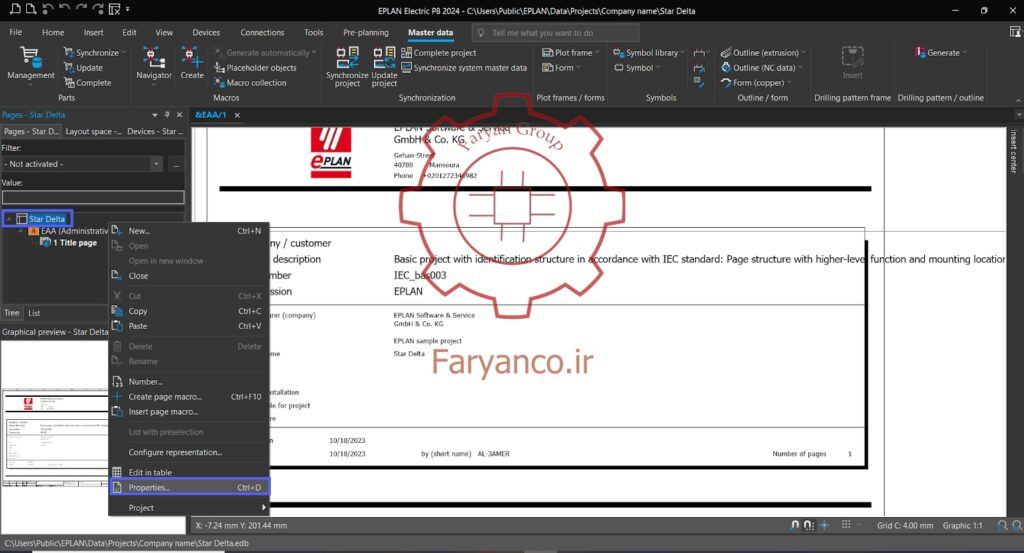This screenshot has height=553, width=1024.
Task: Collapse the Star Delta project tree node
Action: click(8, 219)
